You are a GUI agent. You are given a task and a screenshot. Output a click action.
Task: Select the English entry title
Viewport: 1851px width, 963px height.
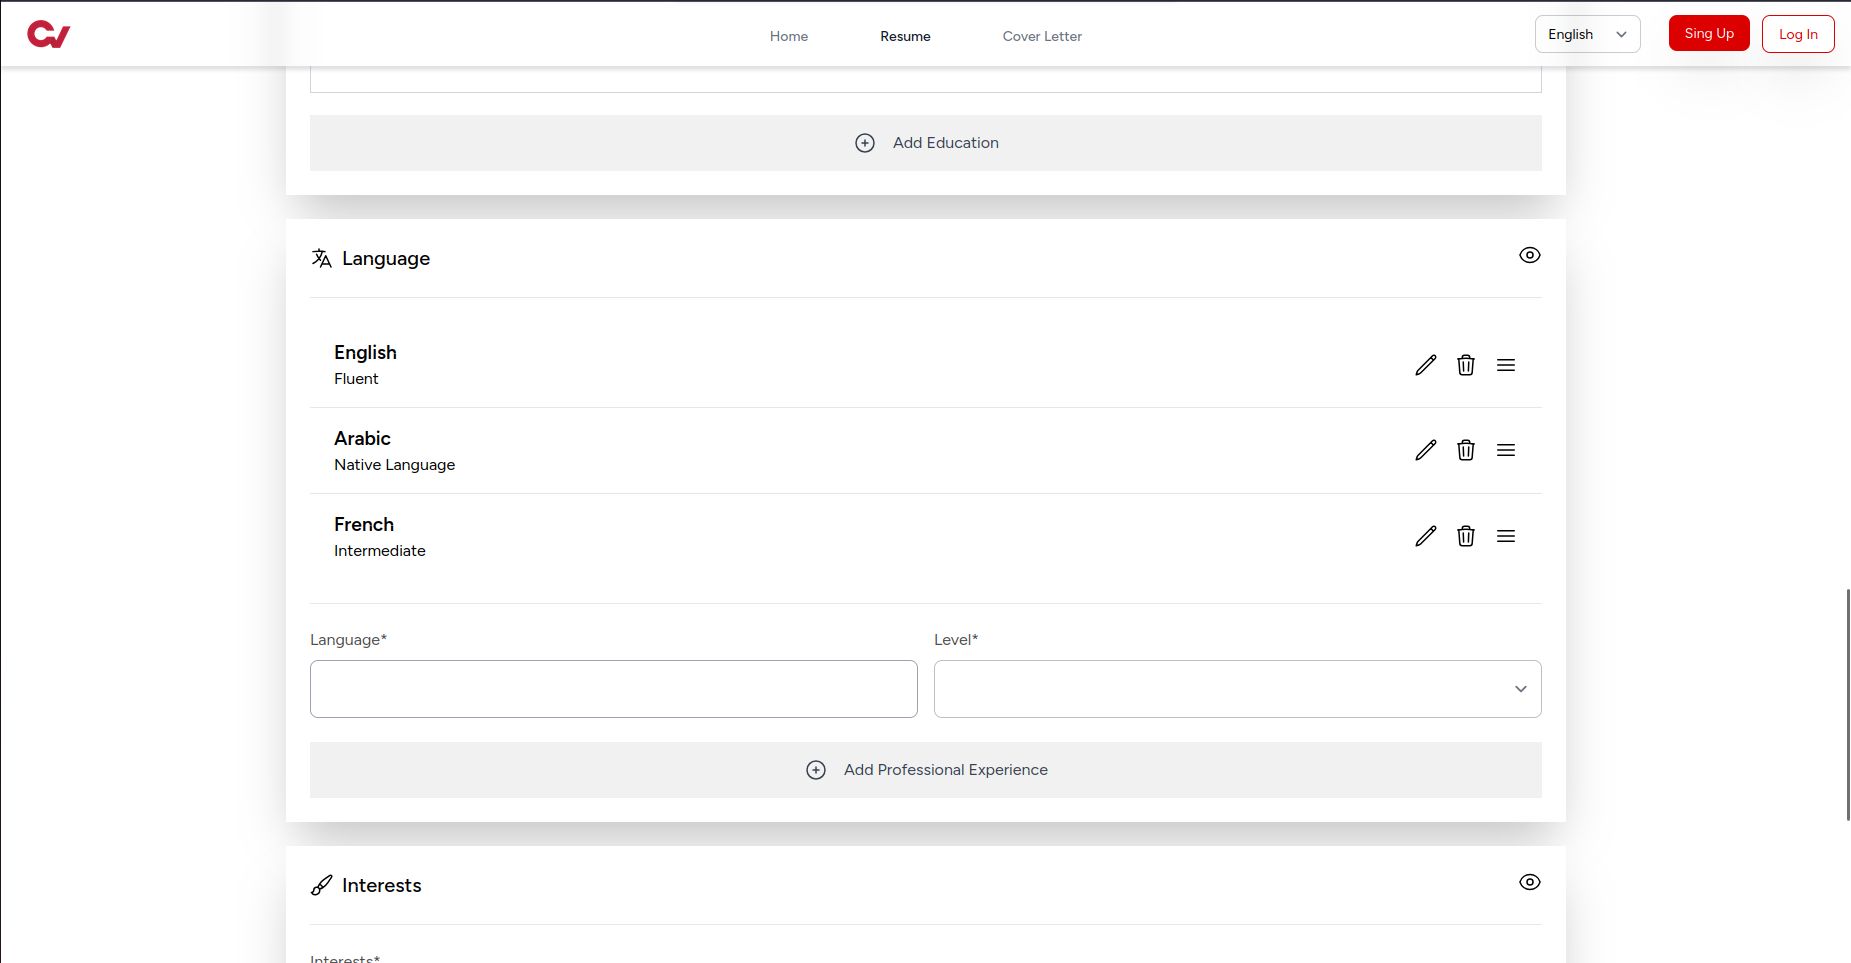[365, 353]
